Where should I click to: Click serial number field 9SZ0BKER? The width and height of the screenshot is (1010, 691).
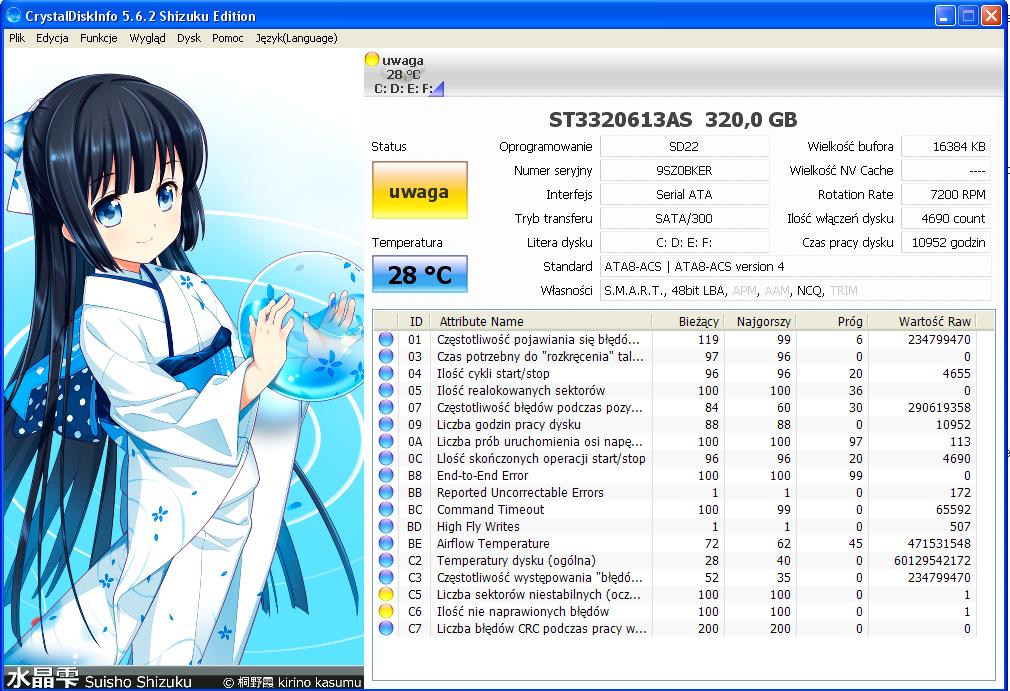[684, 170]
